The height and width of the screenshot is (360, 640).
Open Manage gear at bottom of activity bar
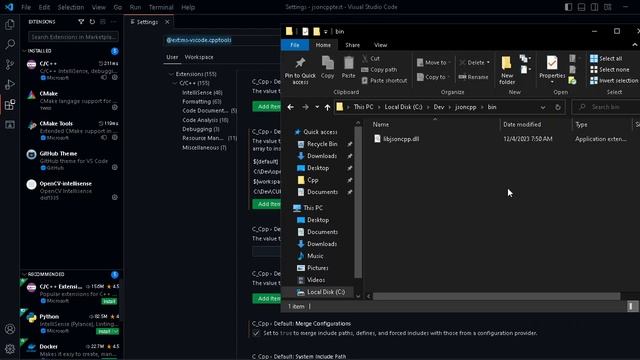(x=10, y=349)
